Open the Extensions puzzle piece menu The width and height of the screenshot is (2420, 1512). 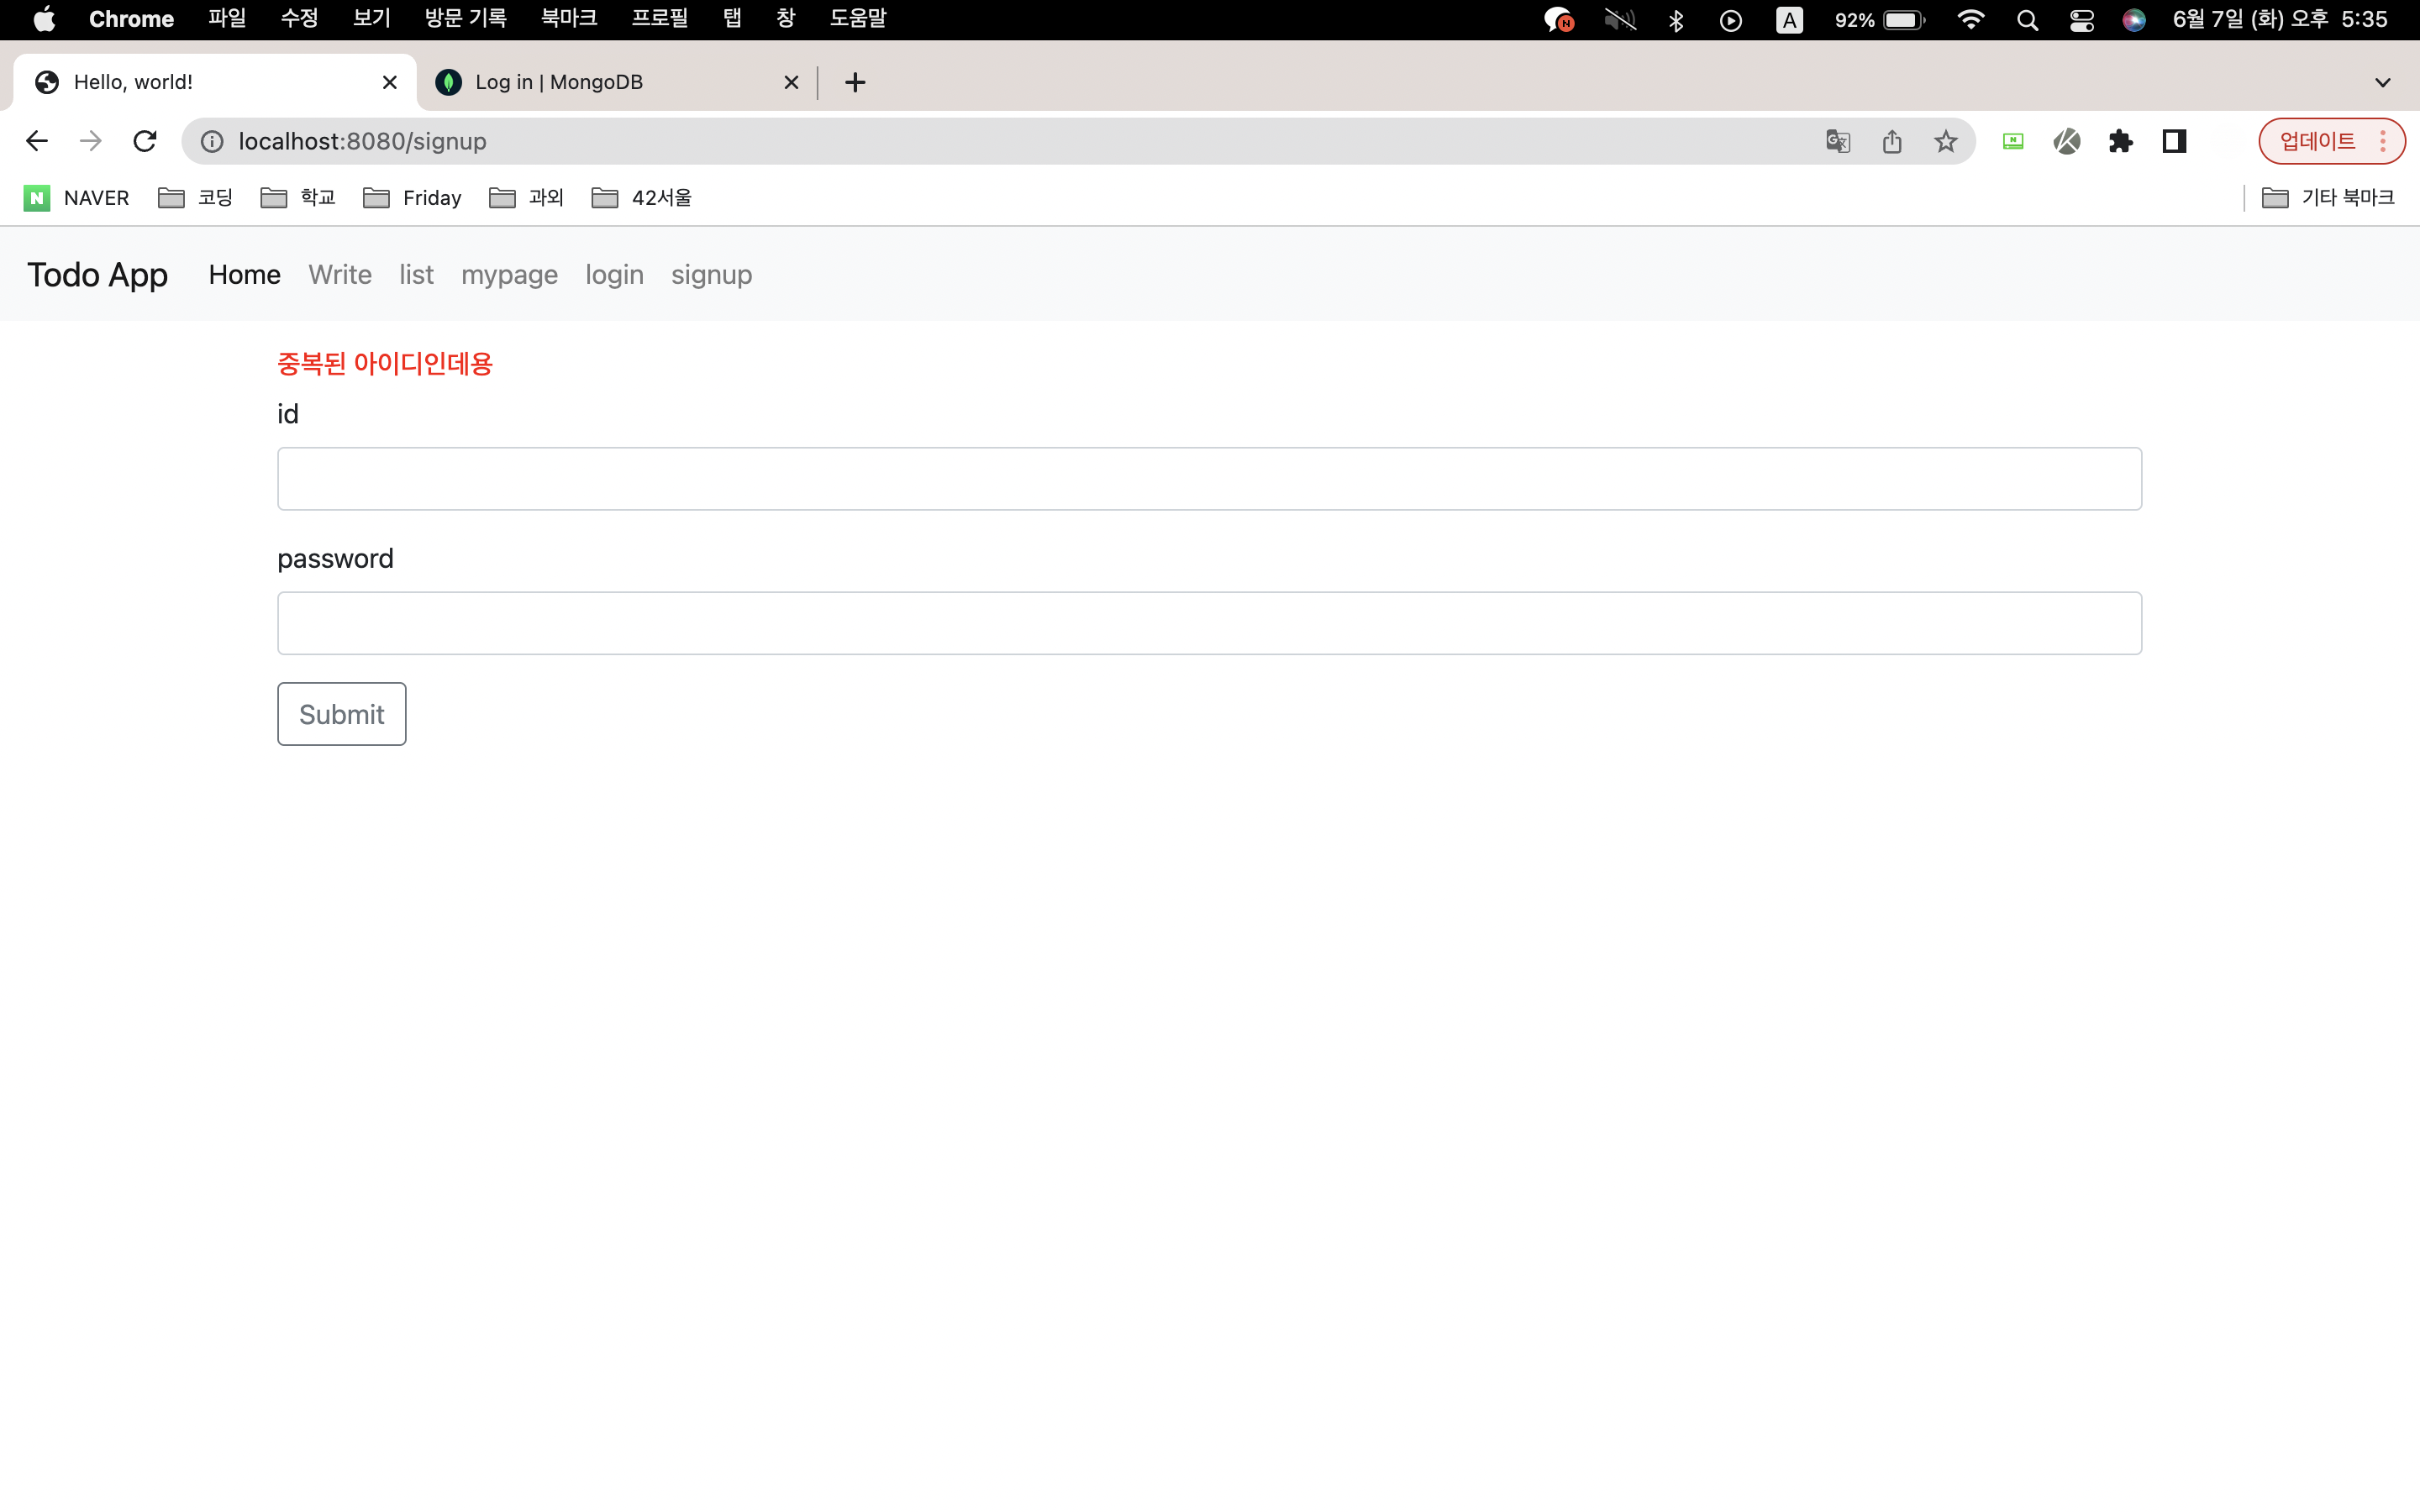pos(2120,141)
